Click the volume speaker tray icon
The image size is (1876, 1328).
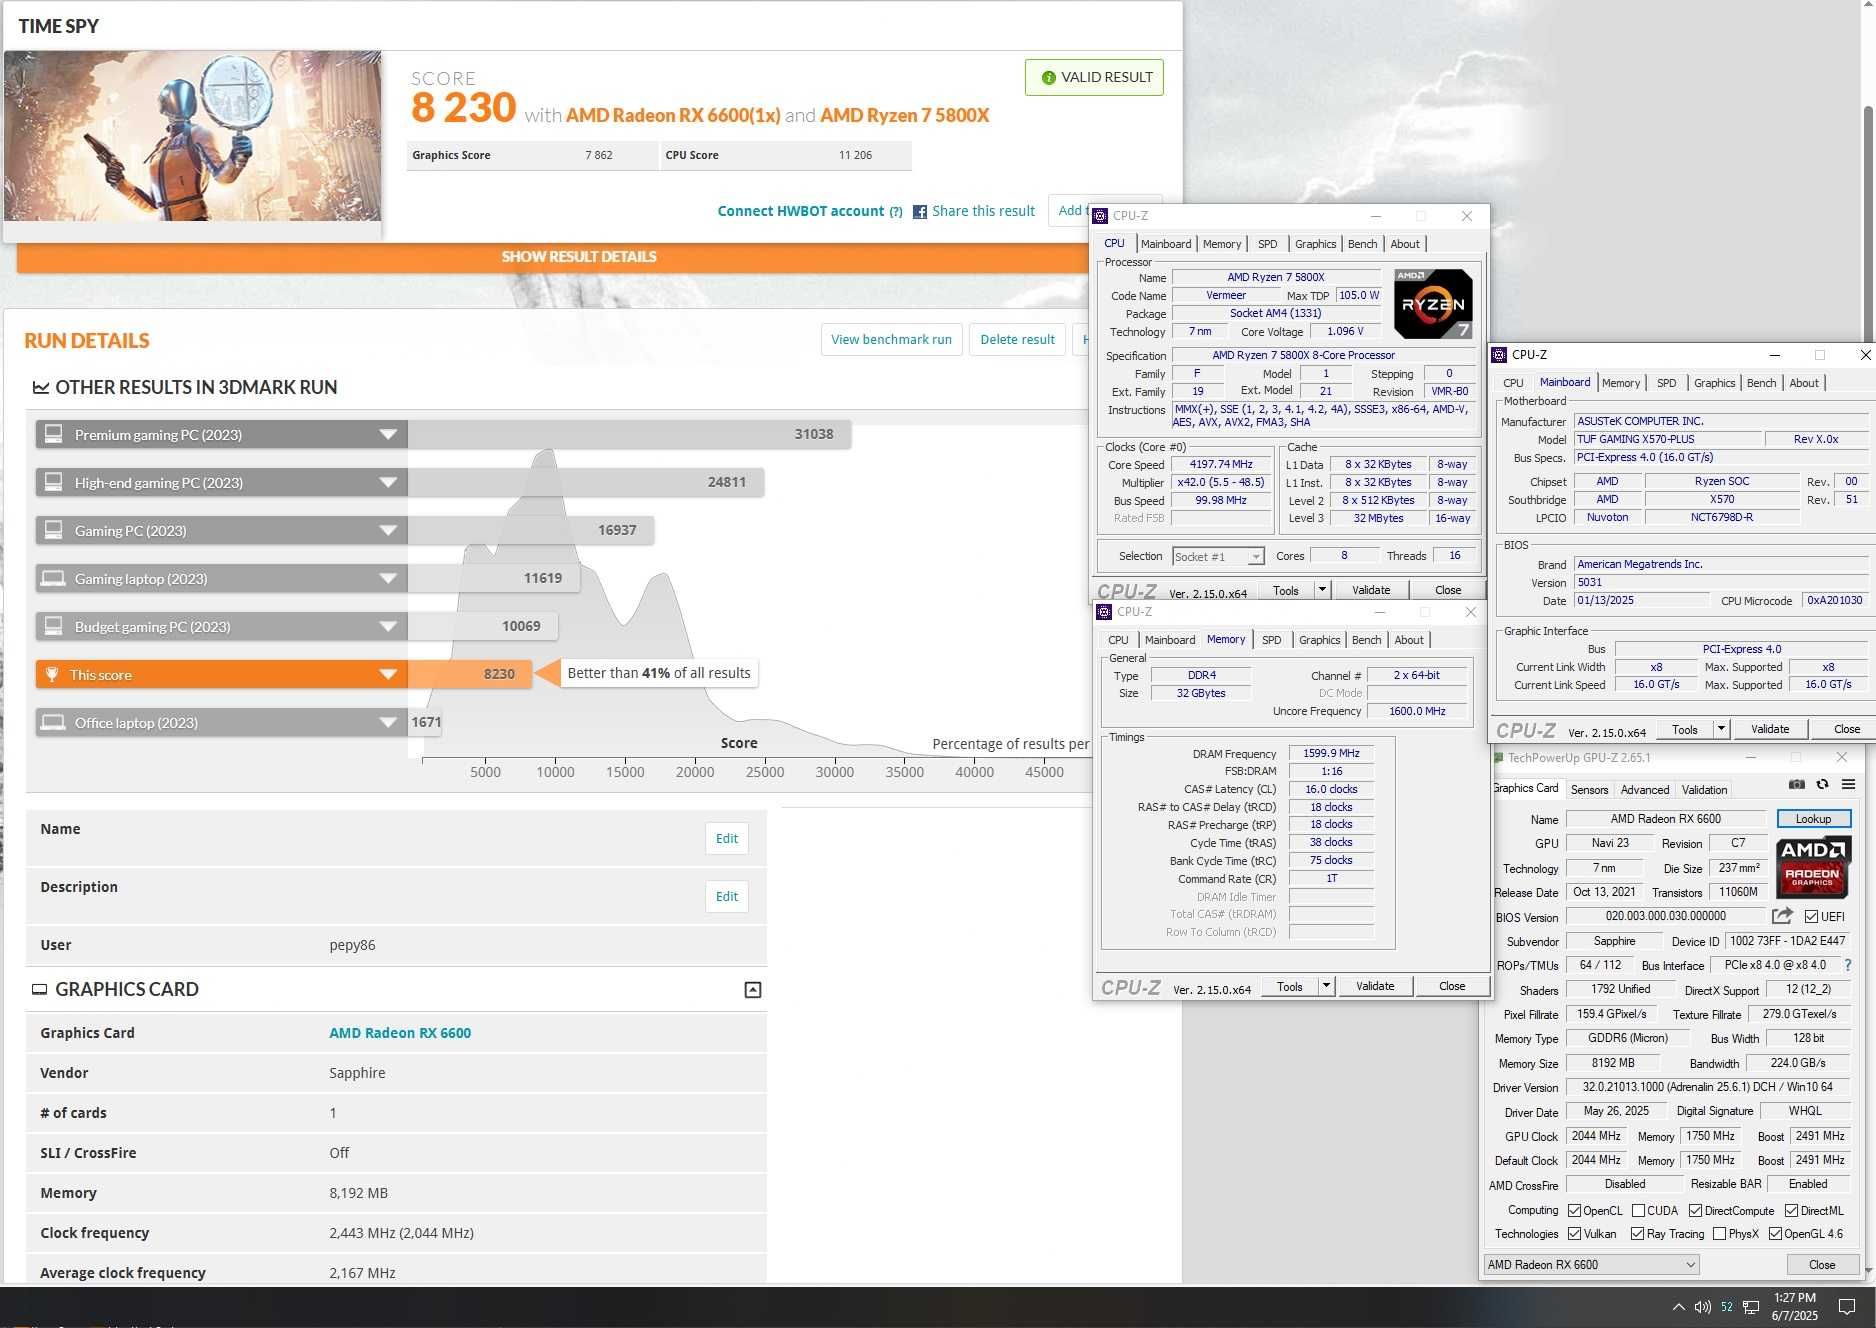1703,1307
